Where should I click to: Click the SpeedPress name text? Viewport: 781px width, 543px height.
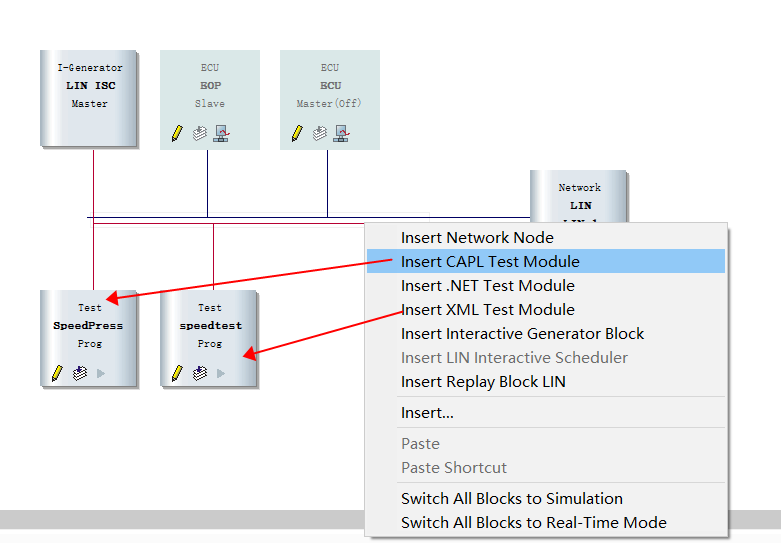pyautogui.click(x=88, y=326)
